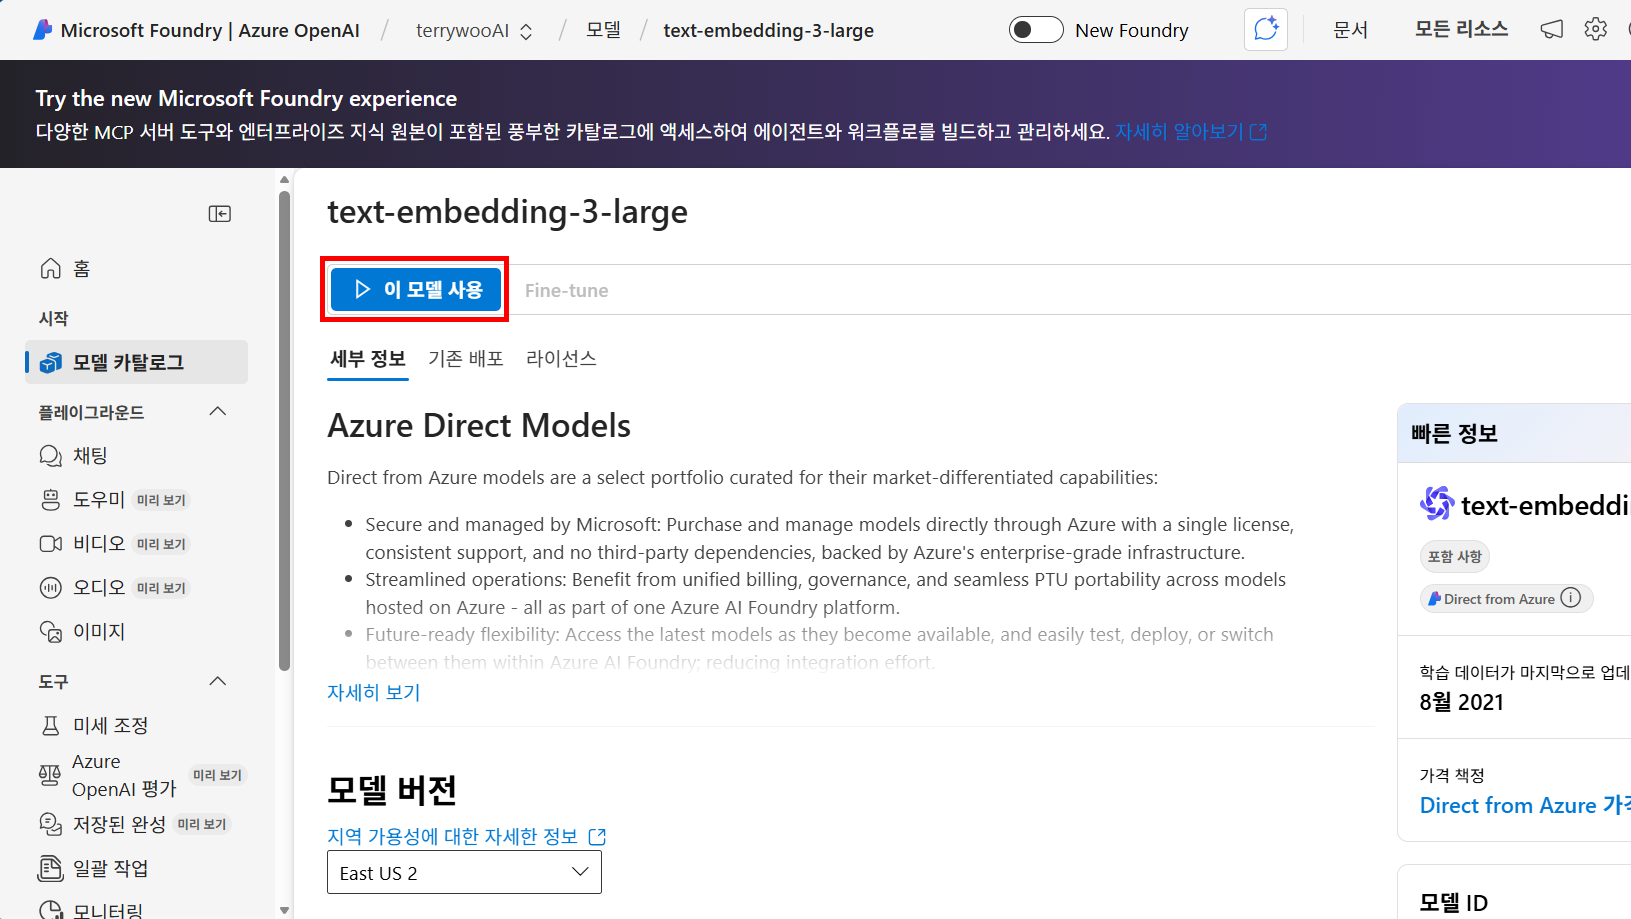The height and width of the screenshot is (919, 1631).
Task: Click the Microsoft Foundry logo icon
Action: 42,30
